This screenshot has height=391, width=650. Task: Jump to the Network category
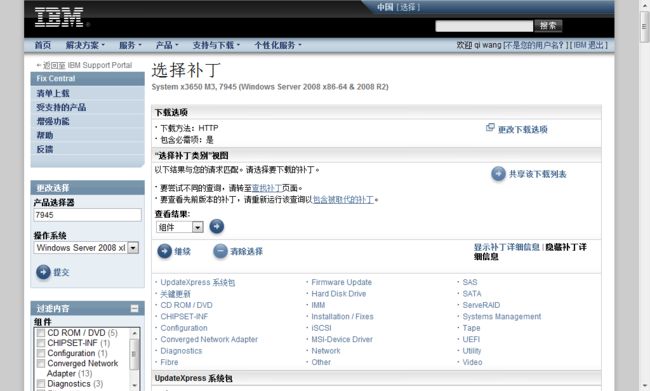coord(326,351)
